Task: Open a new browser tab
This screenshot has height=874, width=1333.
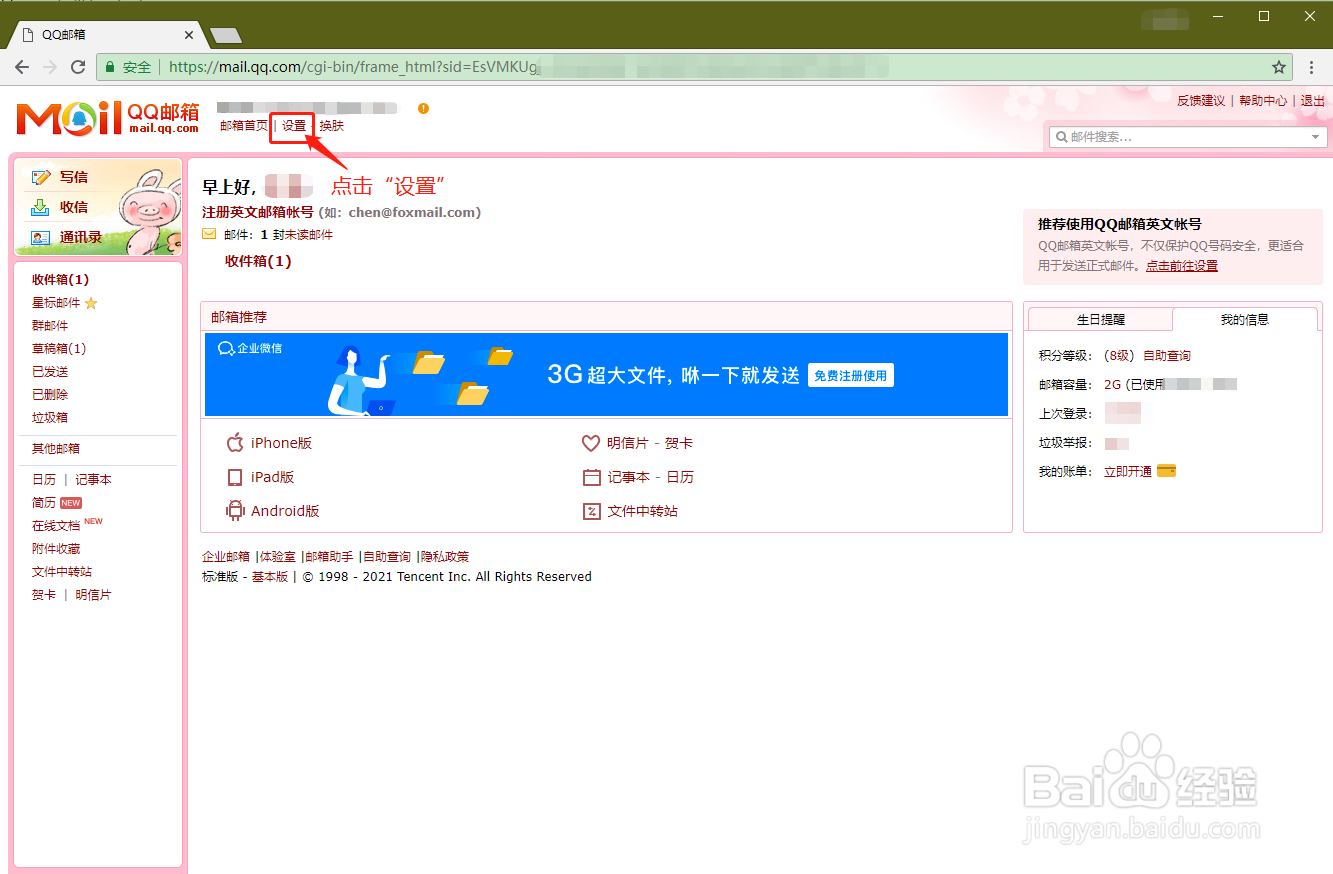Action: [226, 35]
